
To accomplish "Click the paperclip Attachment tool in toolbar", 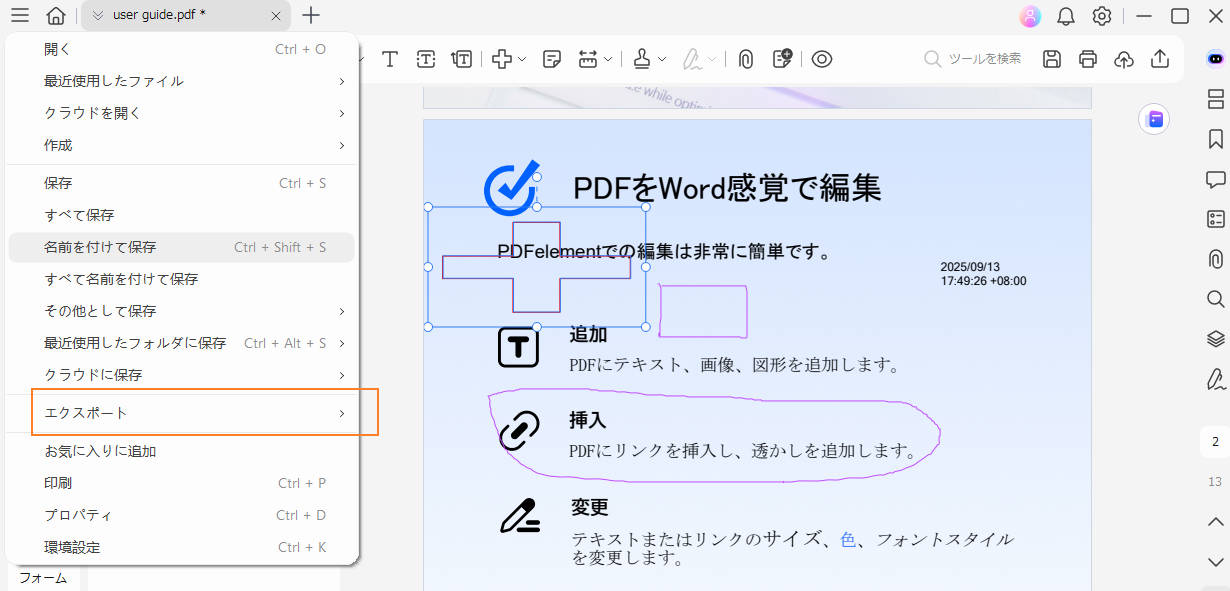I will (746, 59).
